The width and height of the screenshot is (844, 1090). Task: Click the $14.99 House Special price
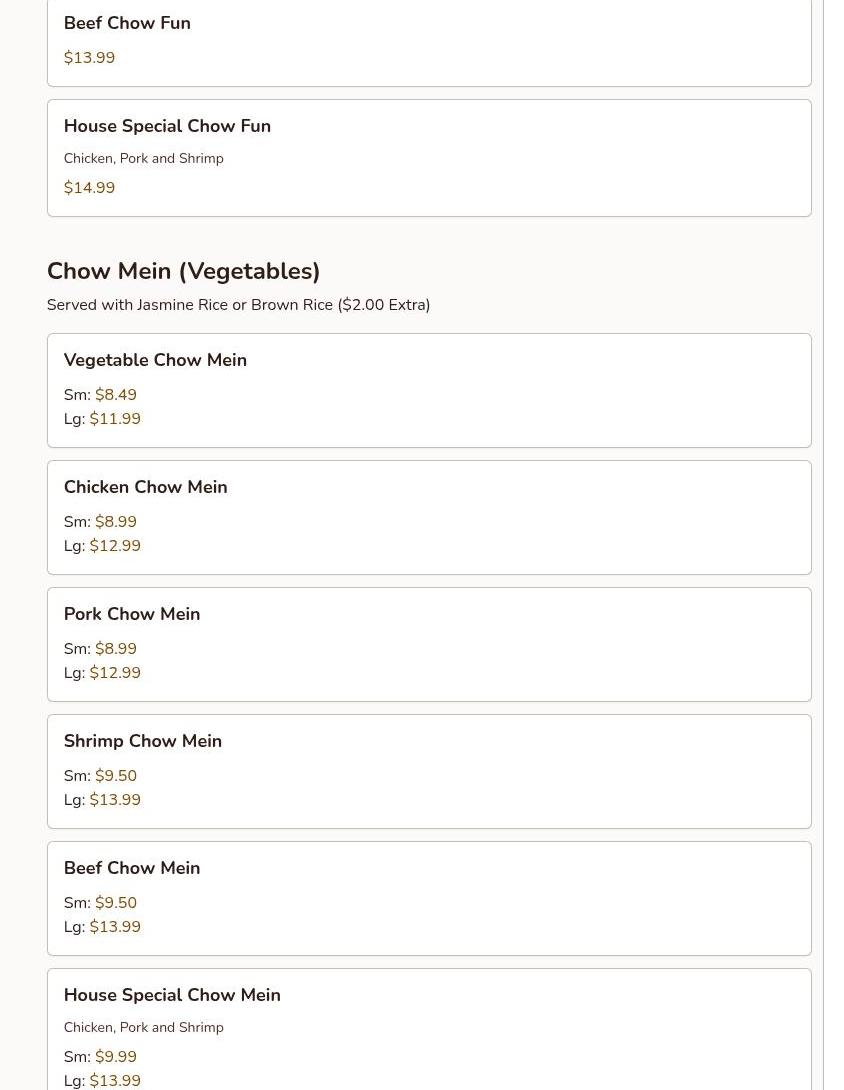(89, 188)
